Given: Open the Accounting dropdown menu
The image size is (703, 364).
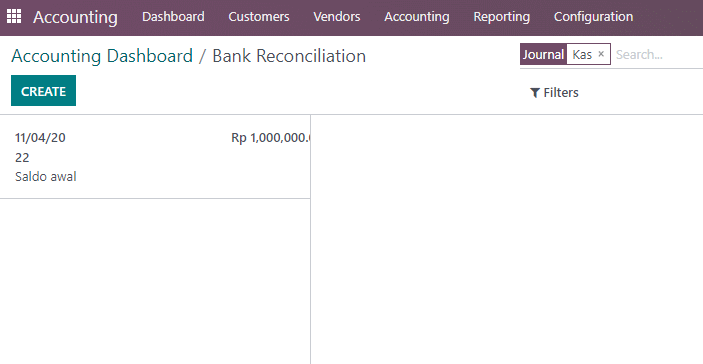Looking at the screenshot, I should point(417,17).
